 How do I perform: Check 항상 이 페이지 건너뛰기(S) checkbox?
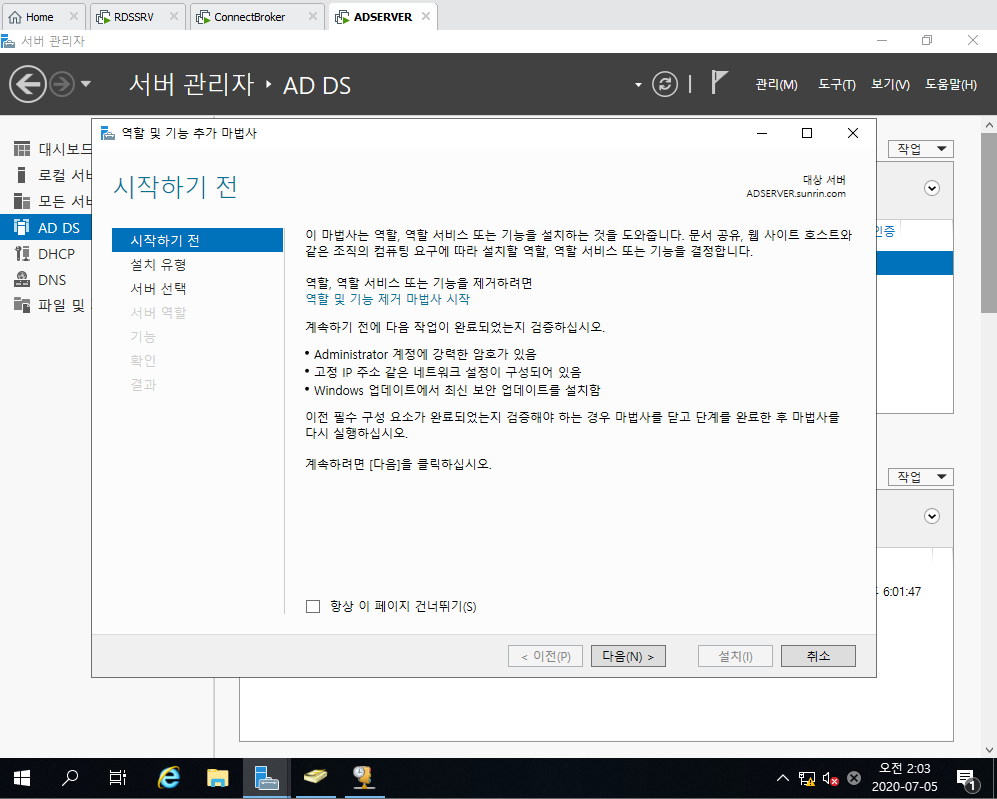(x=313, y=606)
